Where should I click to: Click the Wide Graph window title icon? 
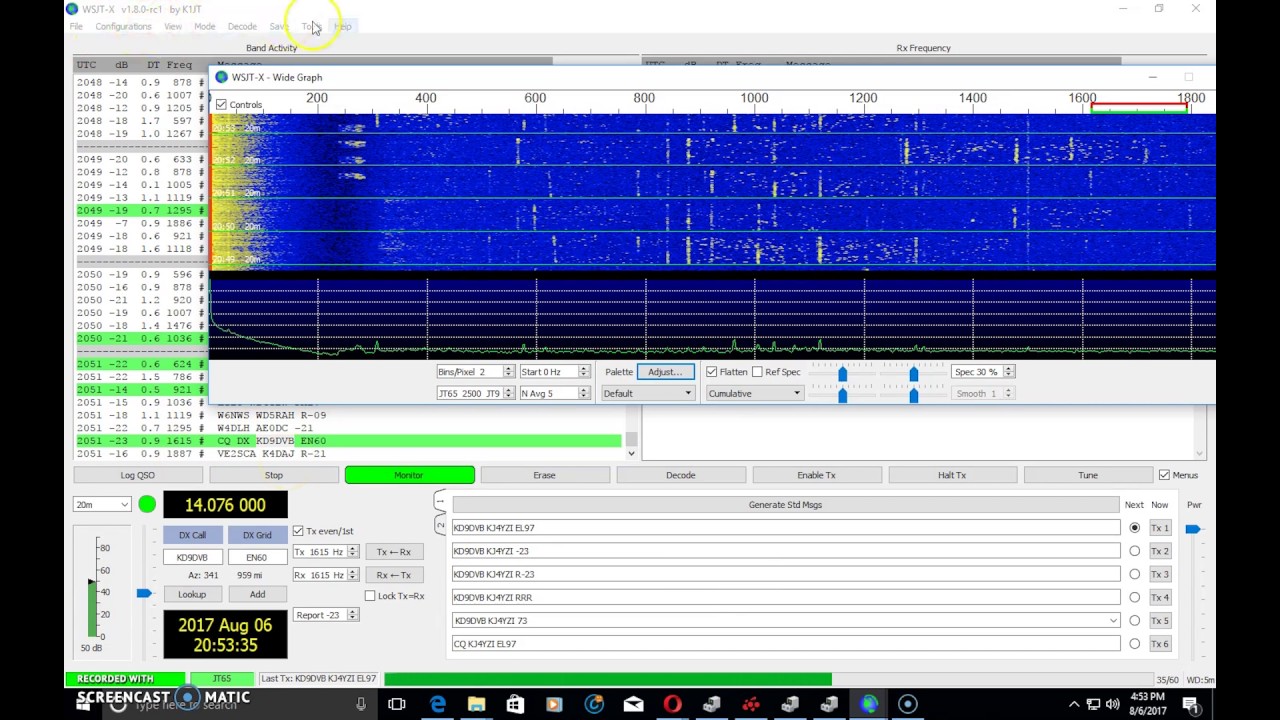pyautogui.click(x=222, y=77)
